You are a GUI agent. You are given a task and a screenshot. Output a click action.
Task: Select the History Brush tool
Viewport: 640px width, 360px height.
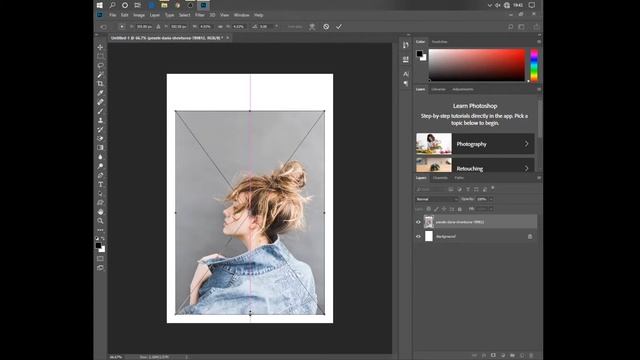(x=100, y=129)
